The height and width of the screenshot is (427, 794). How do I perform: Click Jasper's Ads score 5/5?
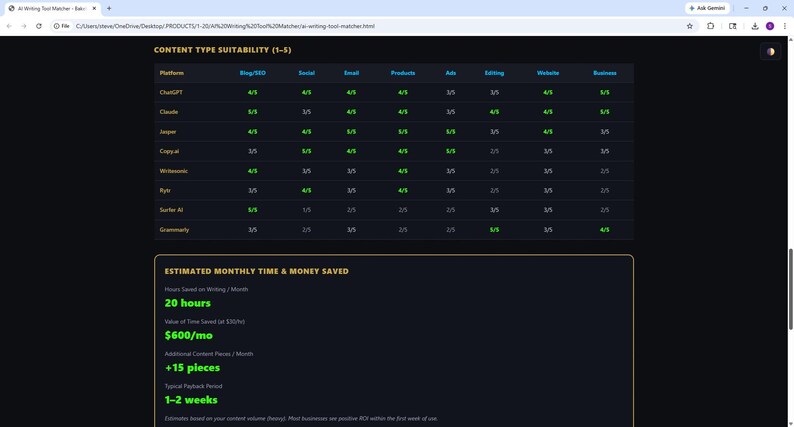tap(451, 132)
